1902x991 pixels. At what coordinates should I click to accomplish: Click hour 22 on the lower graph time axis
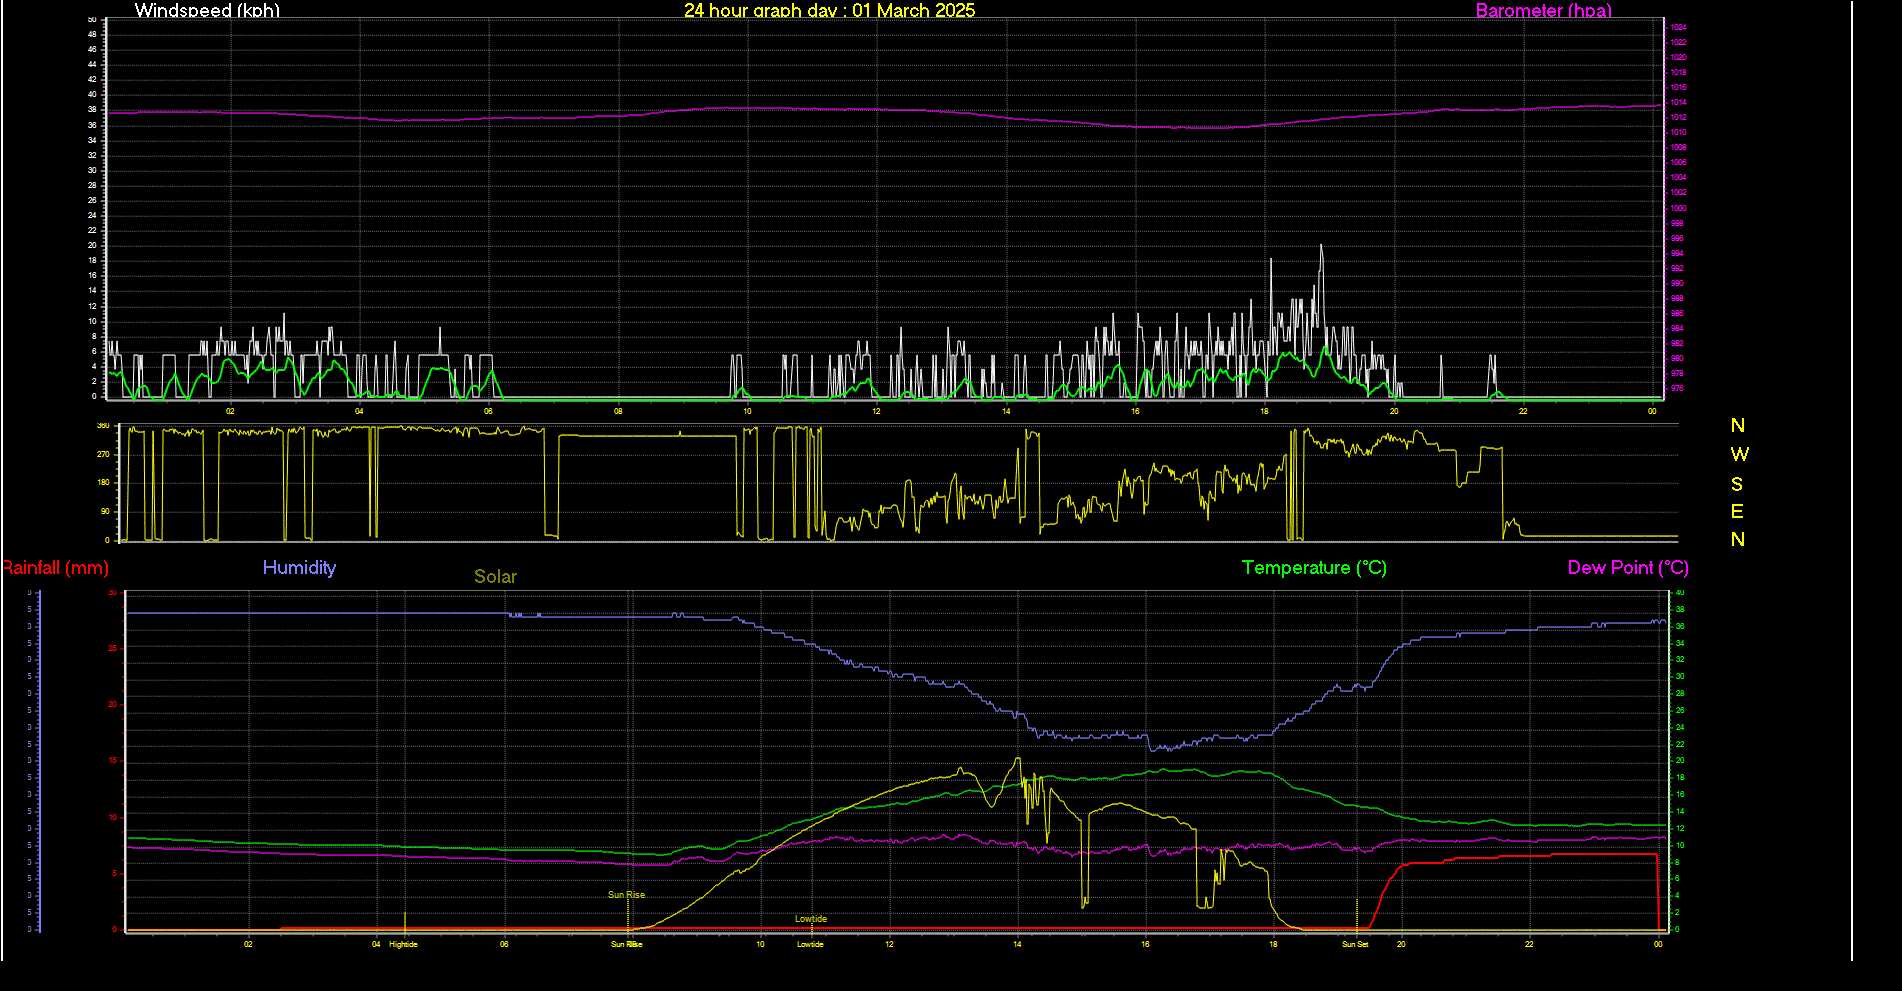pyautogui.click(x=1529, y=944)
